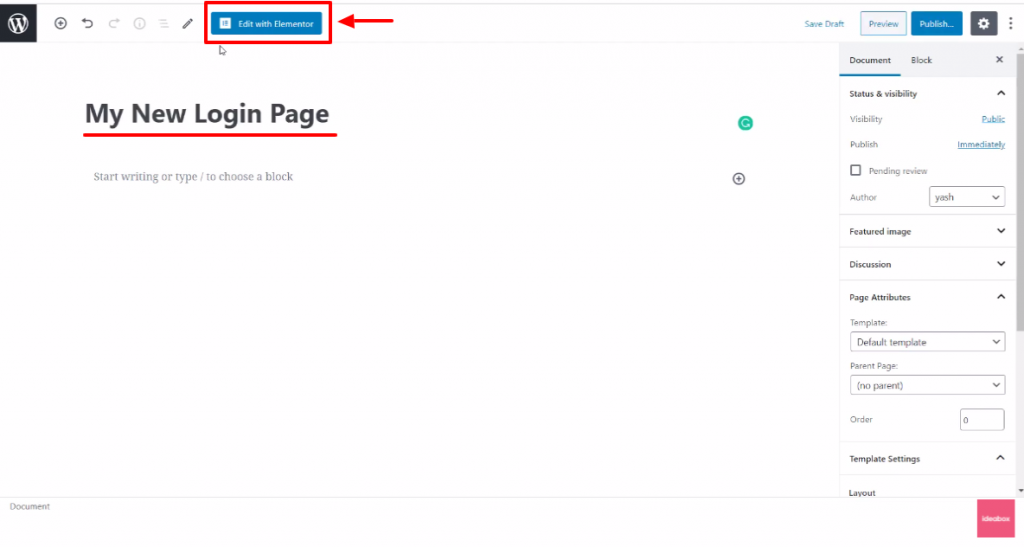Toggle the settings gear panel

tap(984, 23)
